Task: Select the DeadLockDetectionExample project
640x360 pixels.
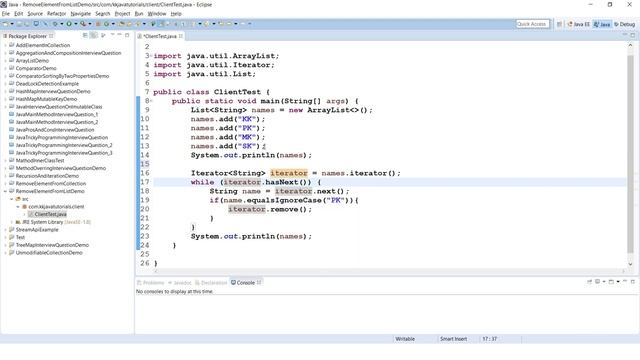Action: [x=47, y=84]
